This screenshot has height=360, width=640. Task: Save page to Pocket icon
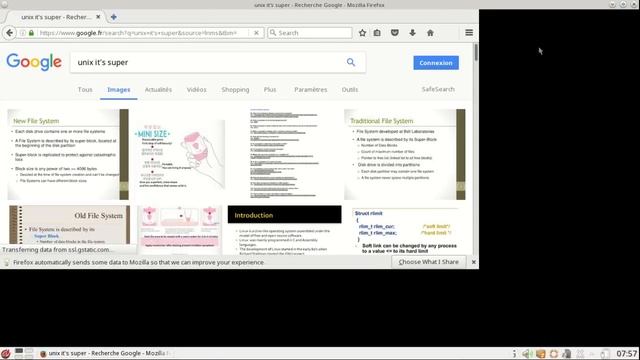395,33
